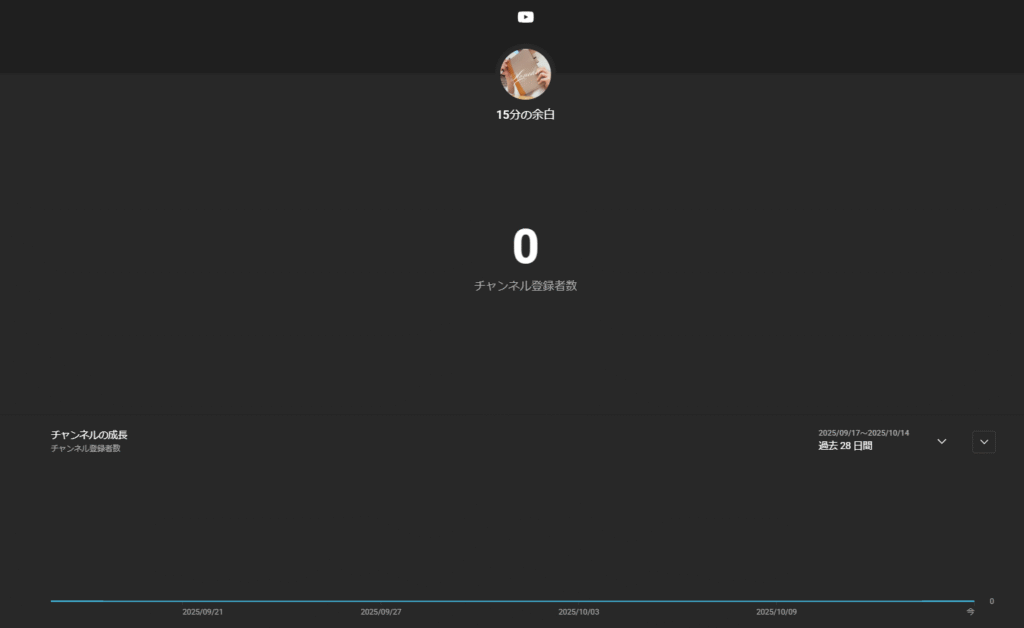
Task: Click the 2025/10/09 date on chart axis
Action: (776, 611)
